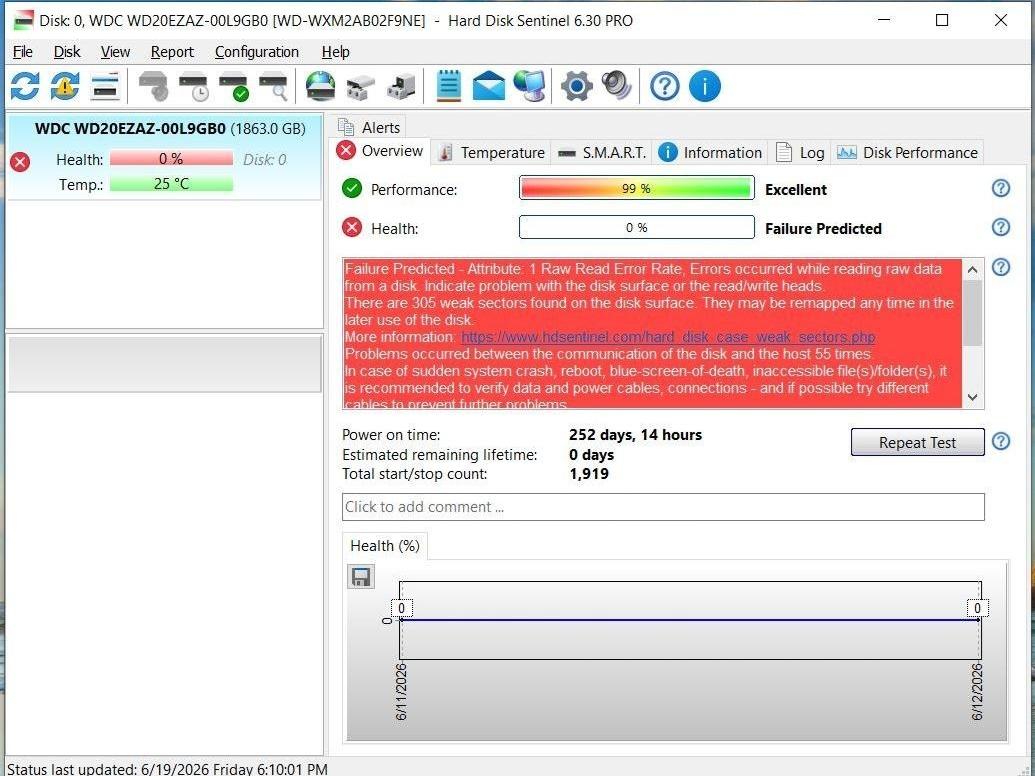
Task: Click the Status last updated status bar text
Action: [167, 769]
